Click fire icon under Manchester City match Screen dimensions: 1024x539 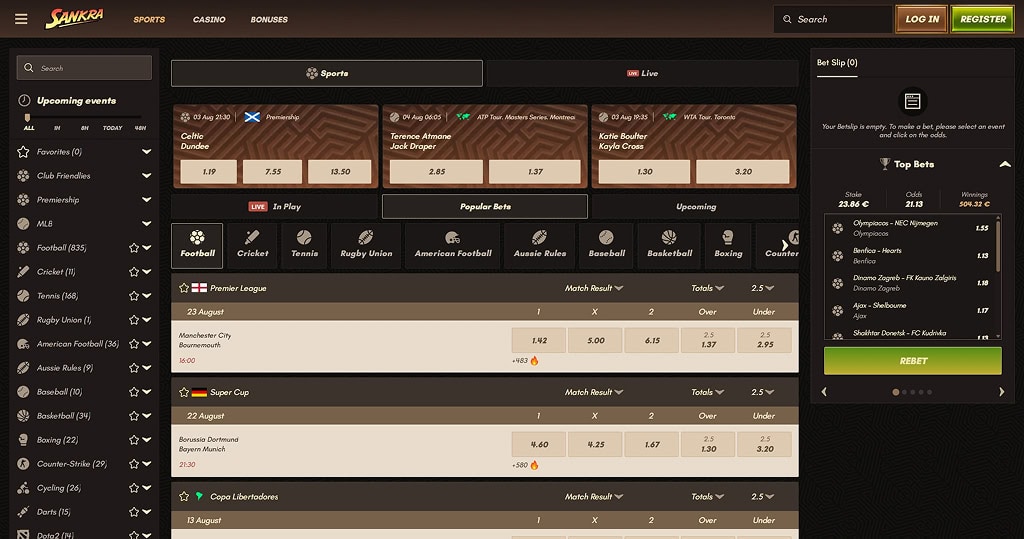(x=534, y=361)
